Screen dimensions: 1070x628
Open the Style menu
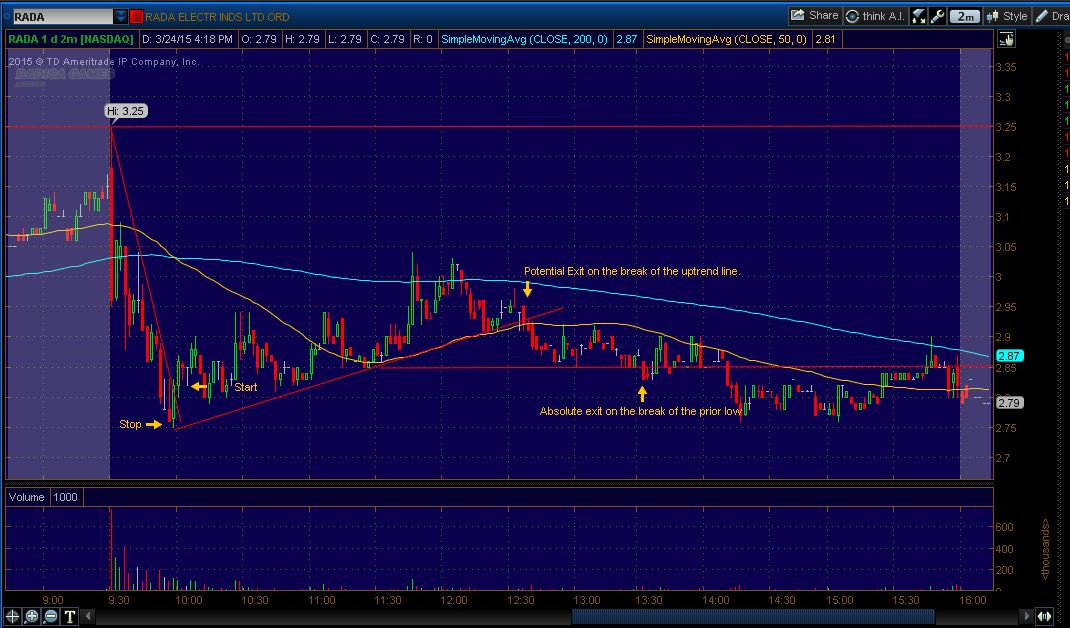tap(1007, 16)
